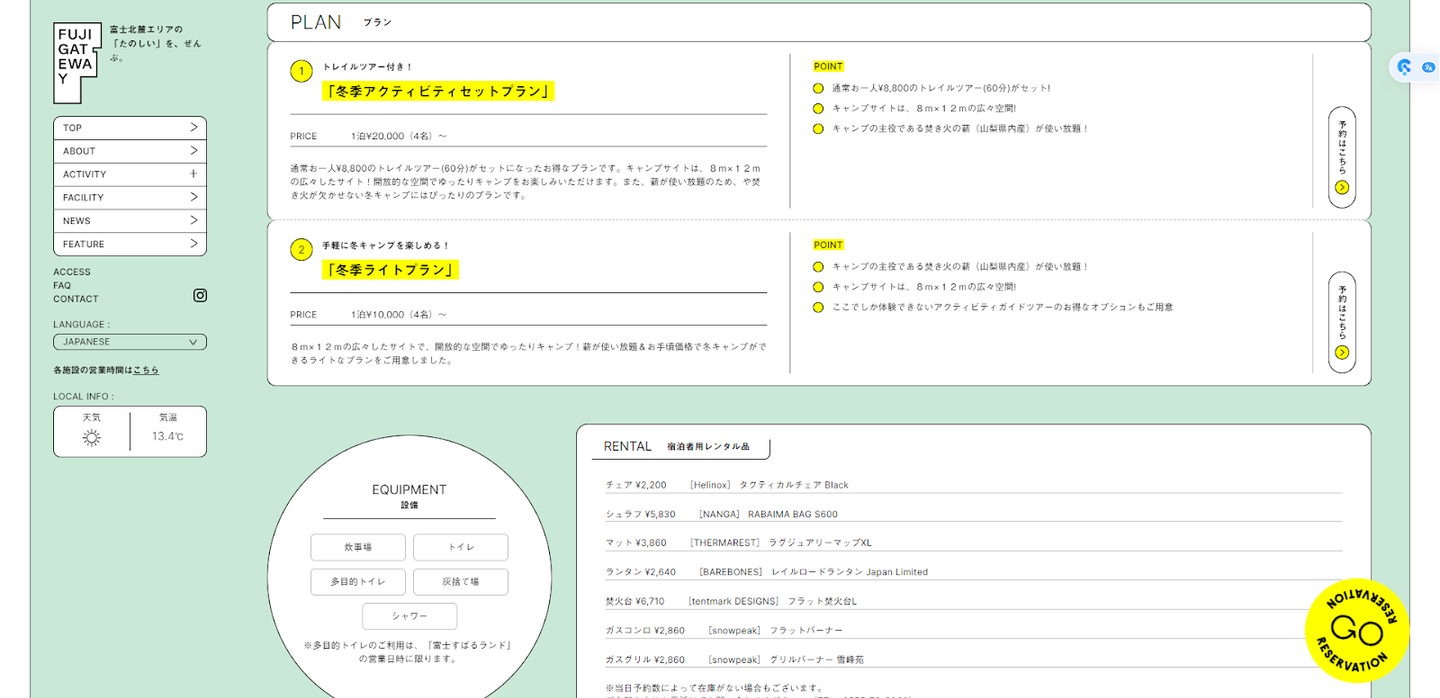Screen dimensions: 1440x698
Task: Click the yellow number 1 plan badge
Action: [301, 71]
